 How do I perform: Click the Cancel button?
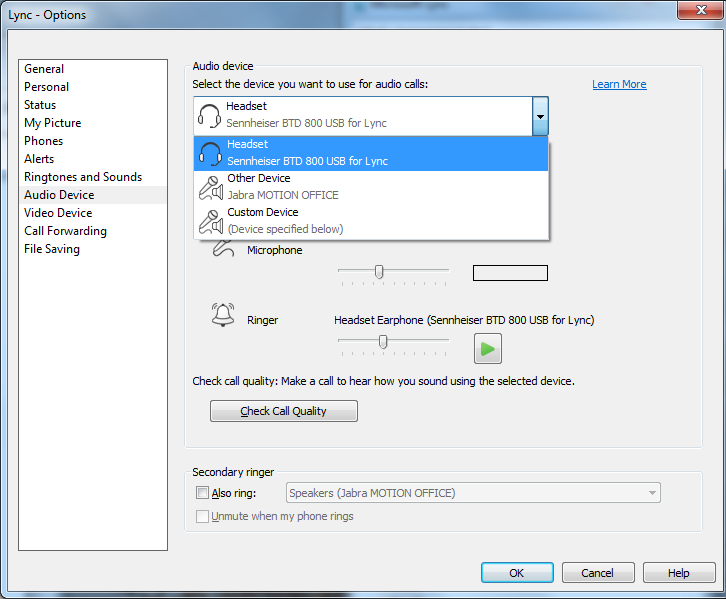click(x=597, y=573)
